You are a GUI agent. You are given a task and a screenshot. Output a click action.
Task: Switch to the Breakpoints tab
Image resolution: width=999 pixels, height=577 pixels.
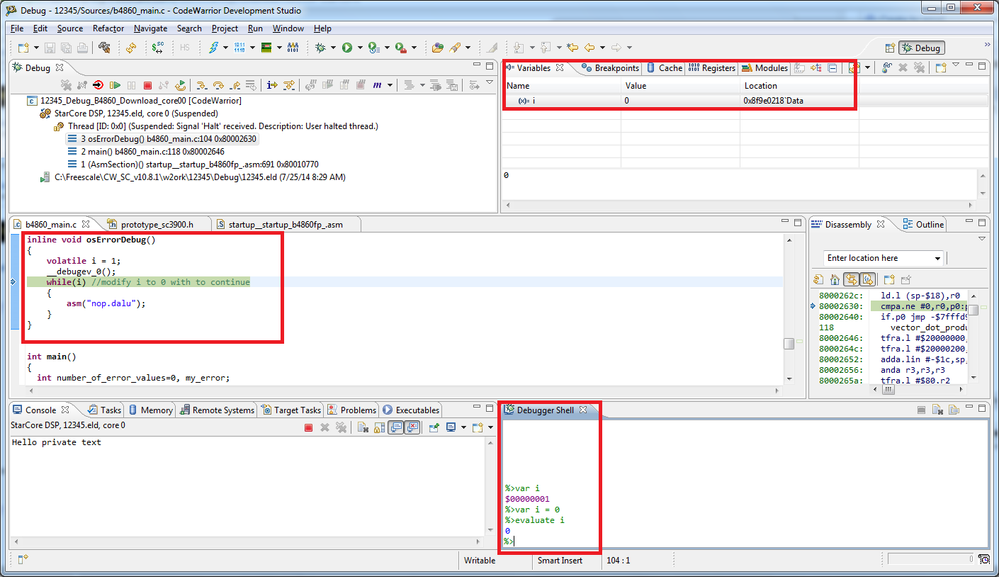click(610, 68)
